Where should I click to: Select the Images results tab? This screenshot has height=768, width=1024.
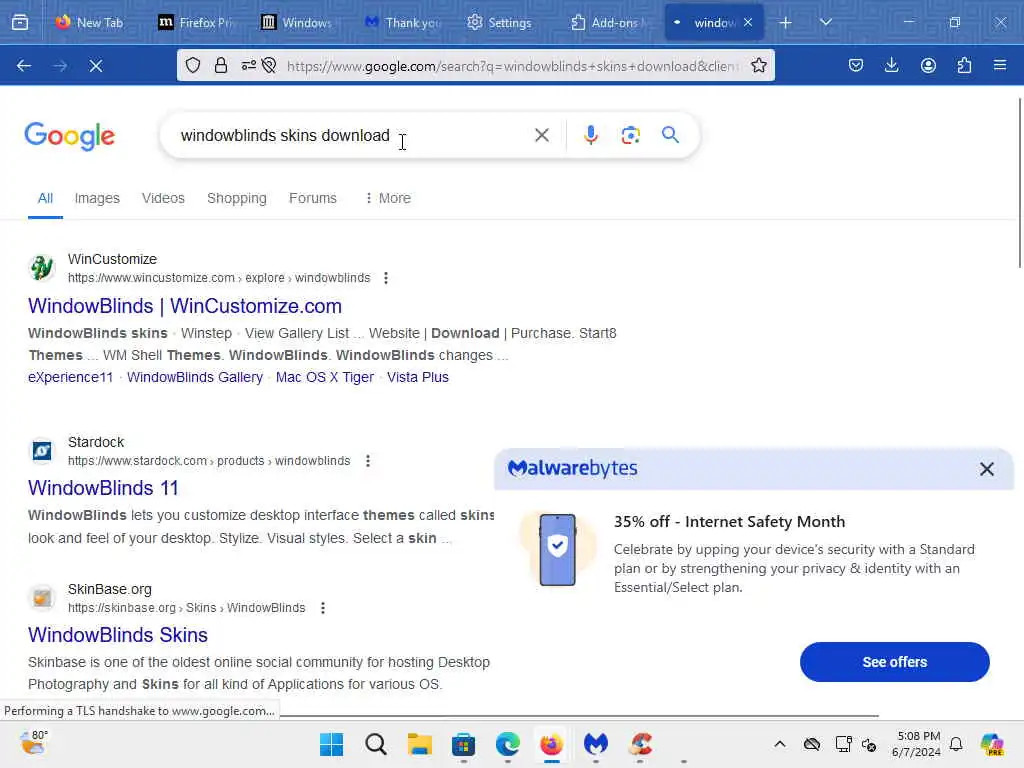[x=97, y=198]
